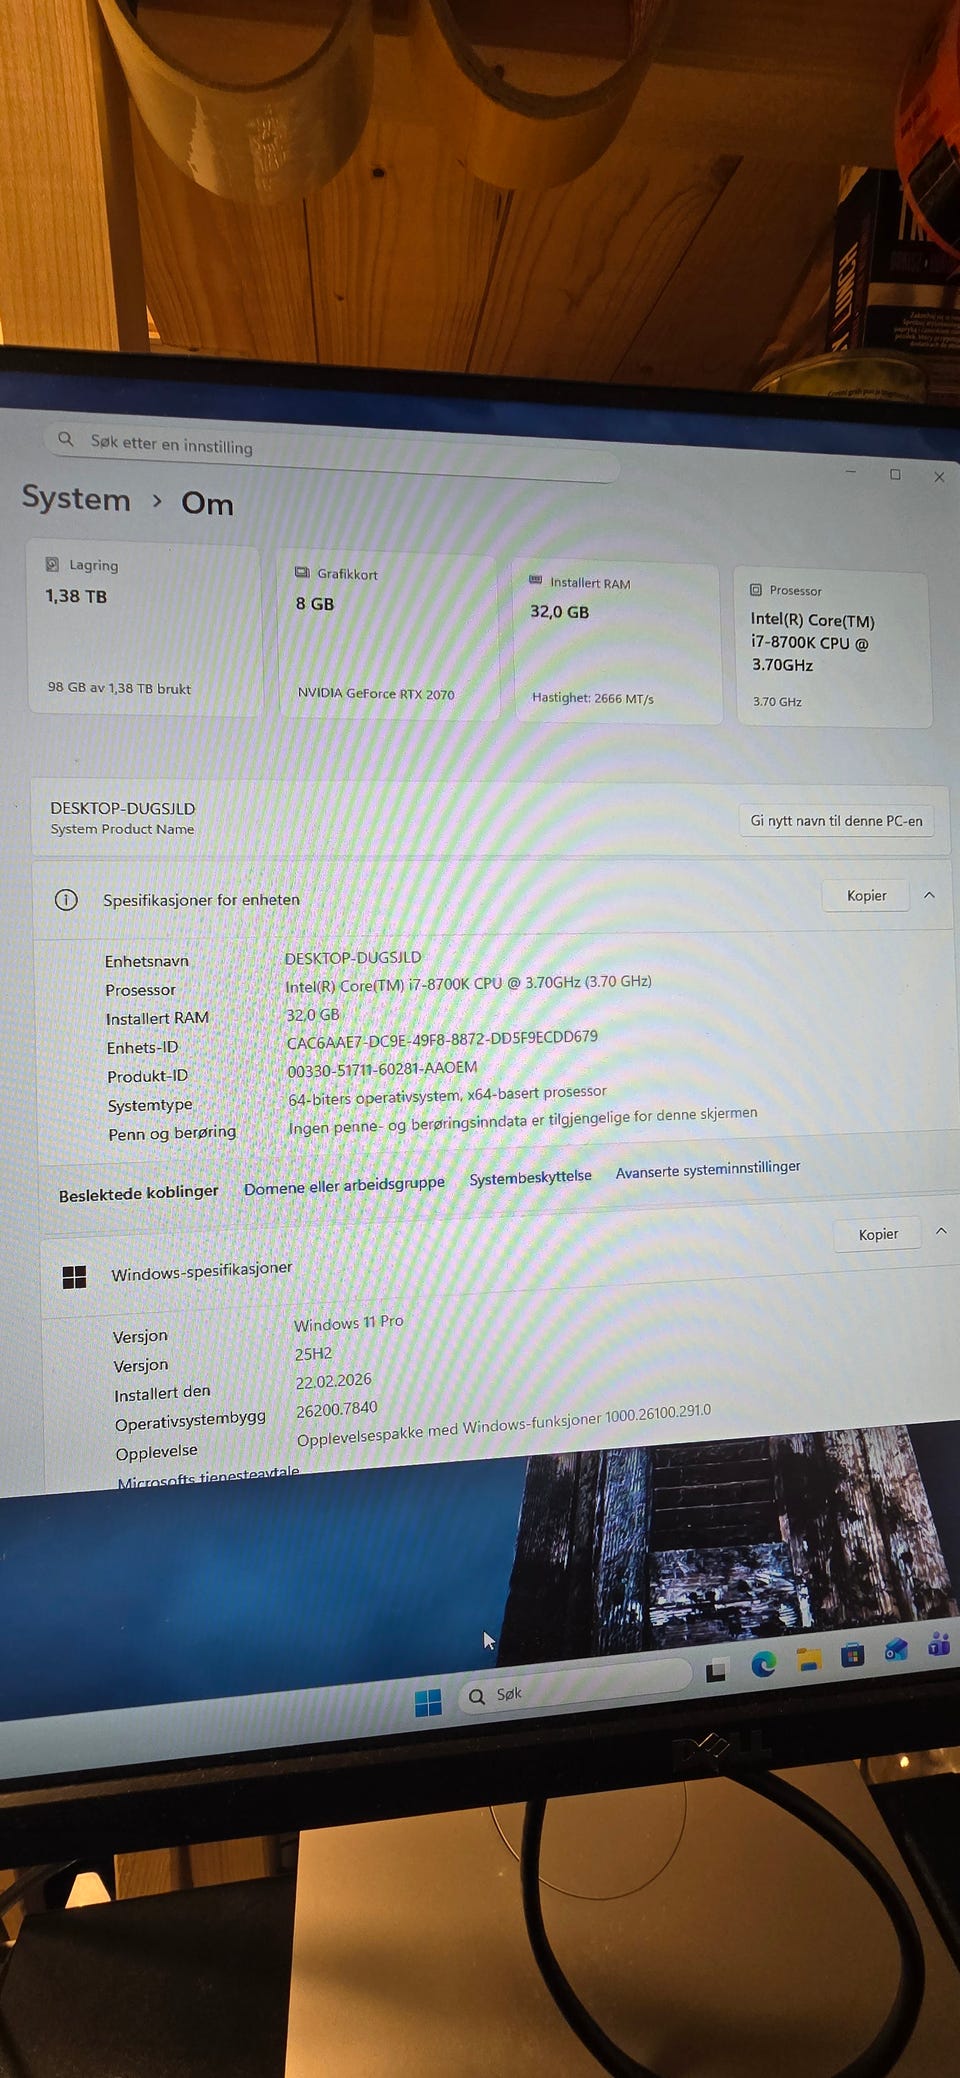Launch Microsoft Edge from the taskbar
960x2078 pixels.
[763, 1664]
